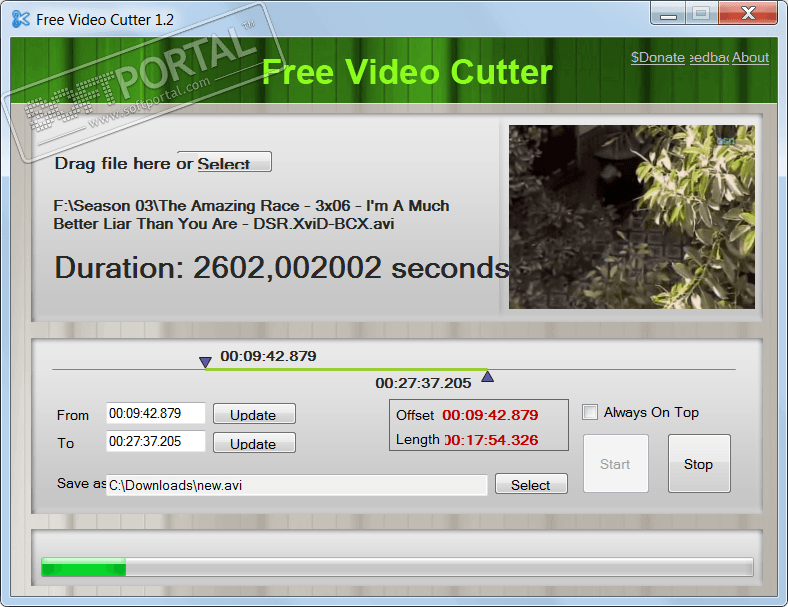Close the Free Video Cutter window
Viewport: 788px width, 607px height.
click(x=748, y=14)
